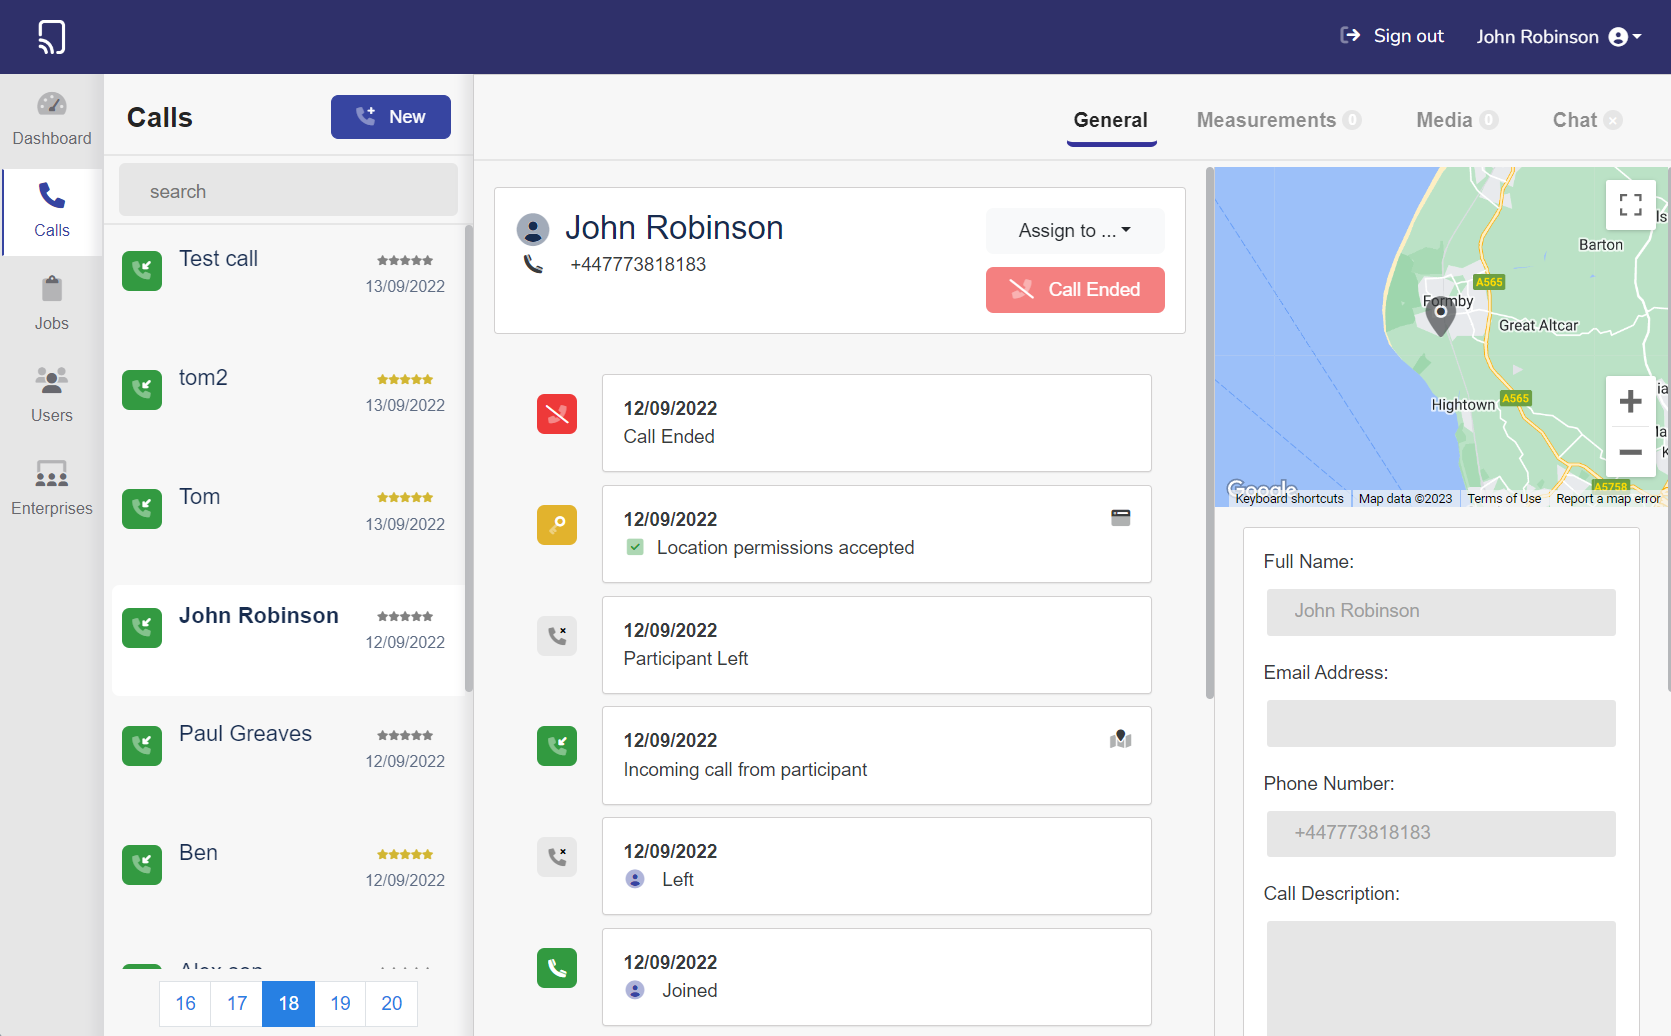Click the calls search field
The height and width of the screenshot is (1036, 1671).
pyautogui.click(x=288, y=191)
